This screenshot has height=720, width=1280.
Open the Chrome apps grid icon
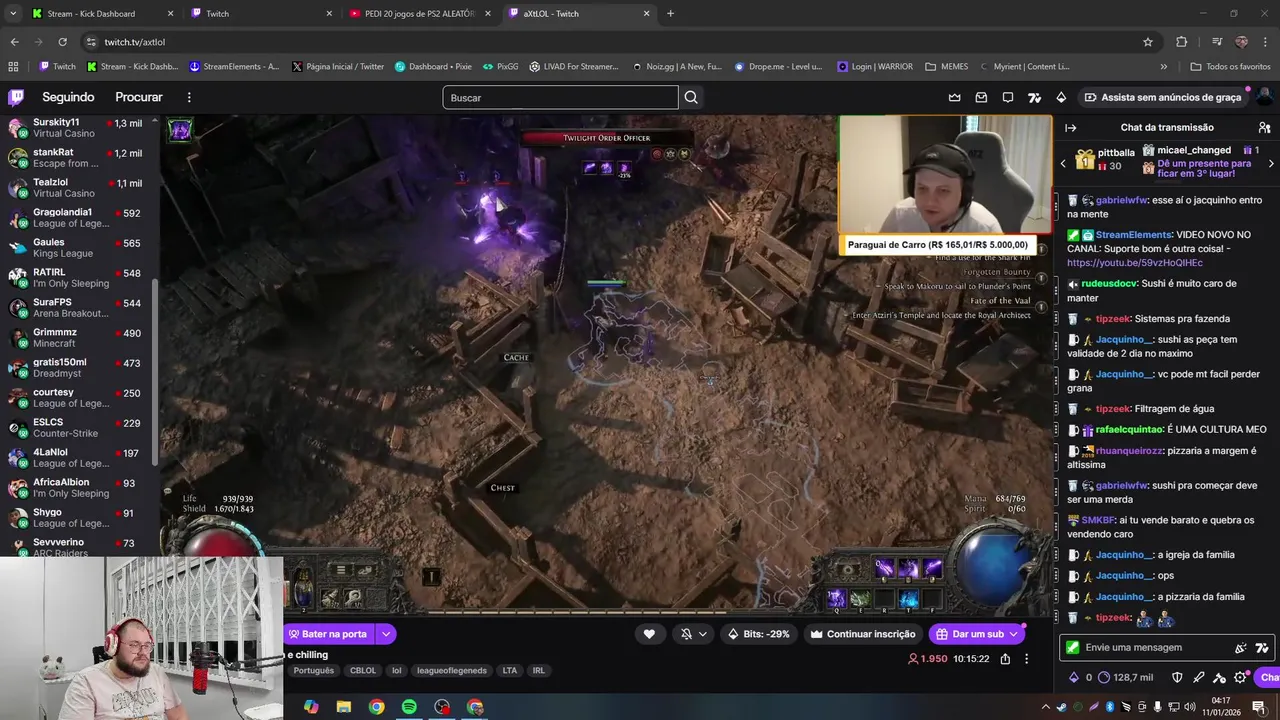tap(13, 67)
